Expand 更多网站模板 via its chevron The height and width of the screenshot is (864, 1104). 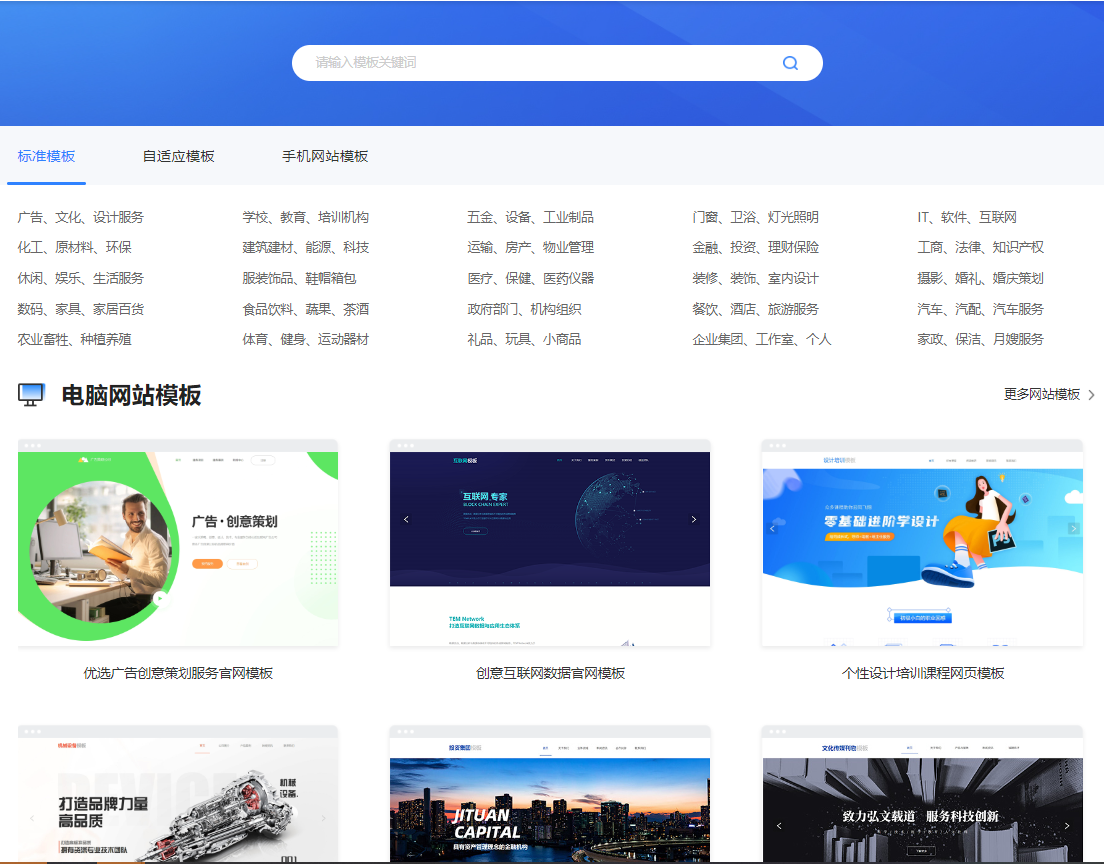tap(1091, 395)
